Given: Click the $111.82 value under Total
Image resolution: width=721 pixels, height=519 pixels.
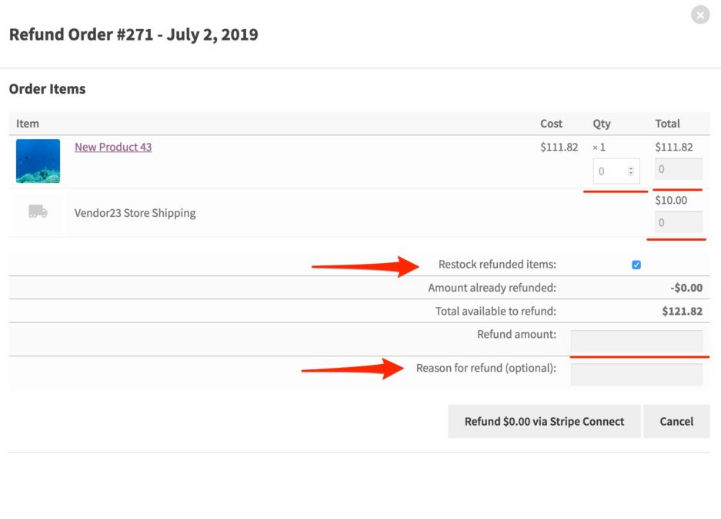Looking at the screenshot, I should point(674,147).
